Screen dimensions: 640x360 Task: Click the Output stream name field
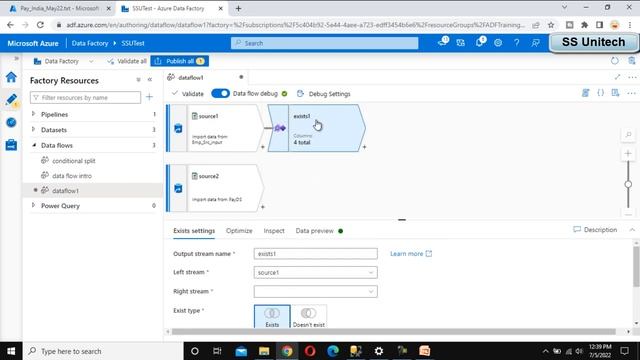point(316,253)
